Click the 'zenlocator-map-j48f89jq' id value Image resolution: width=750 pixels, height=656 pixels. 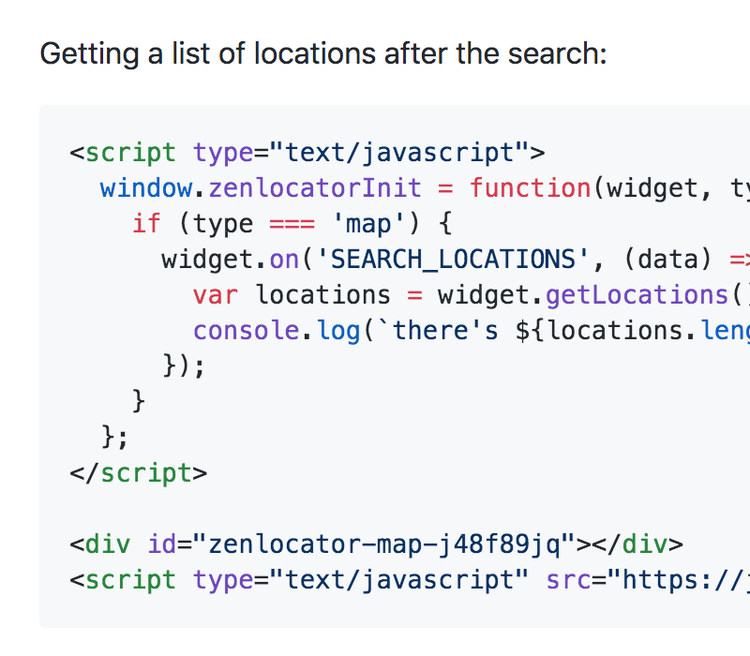tap(384, 544)
